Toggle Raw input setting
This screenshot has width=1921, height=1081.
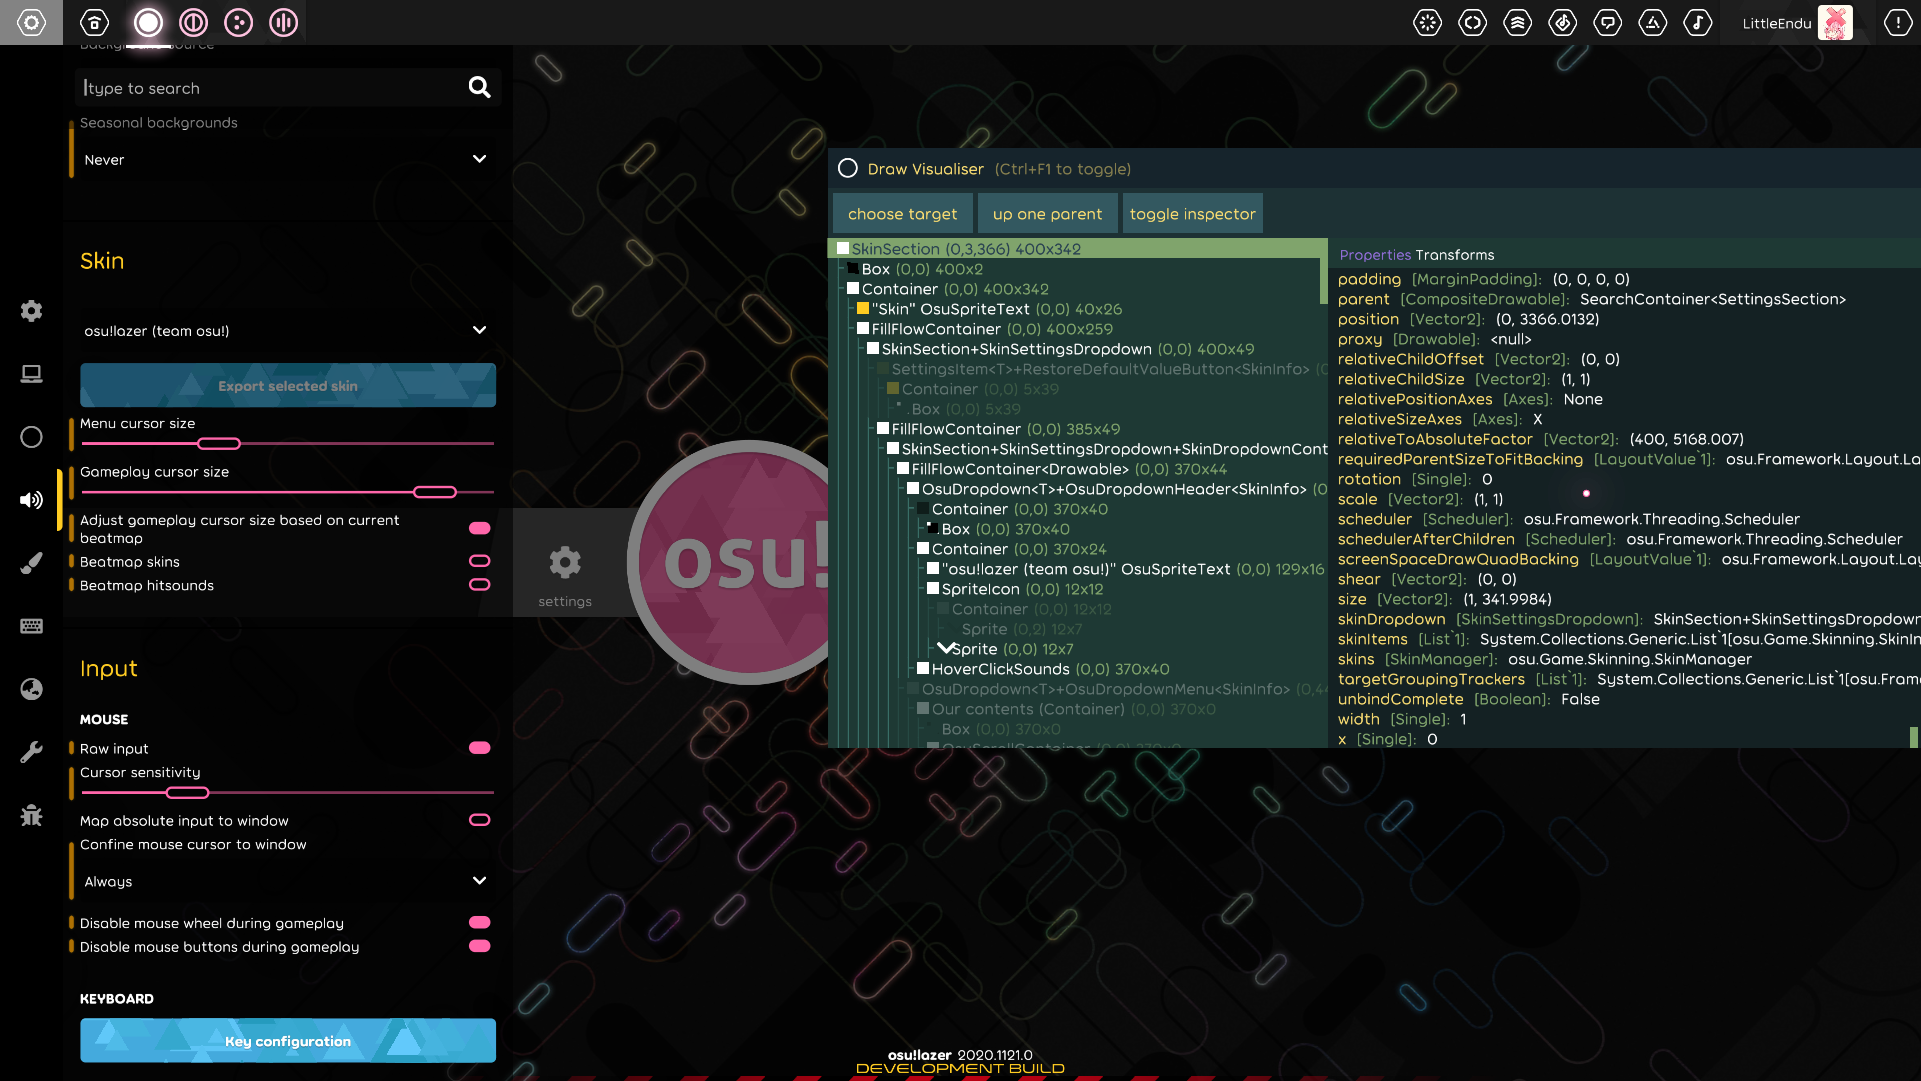tap(480, 747)
